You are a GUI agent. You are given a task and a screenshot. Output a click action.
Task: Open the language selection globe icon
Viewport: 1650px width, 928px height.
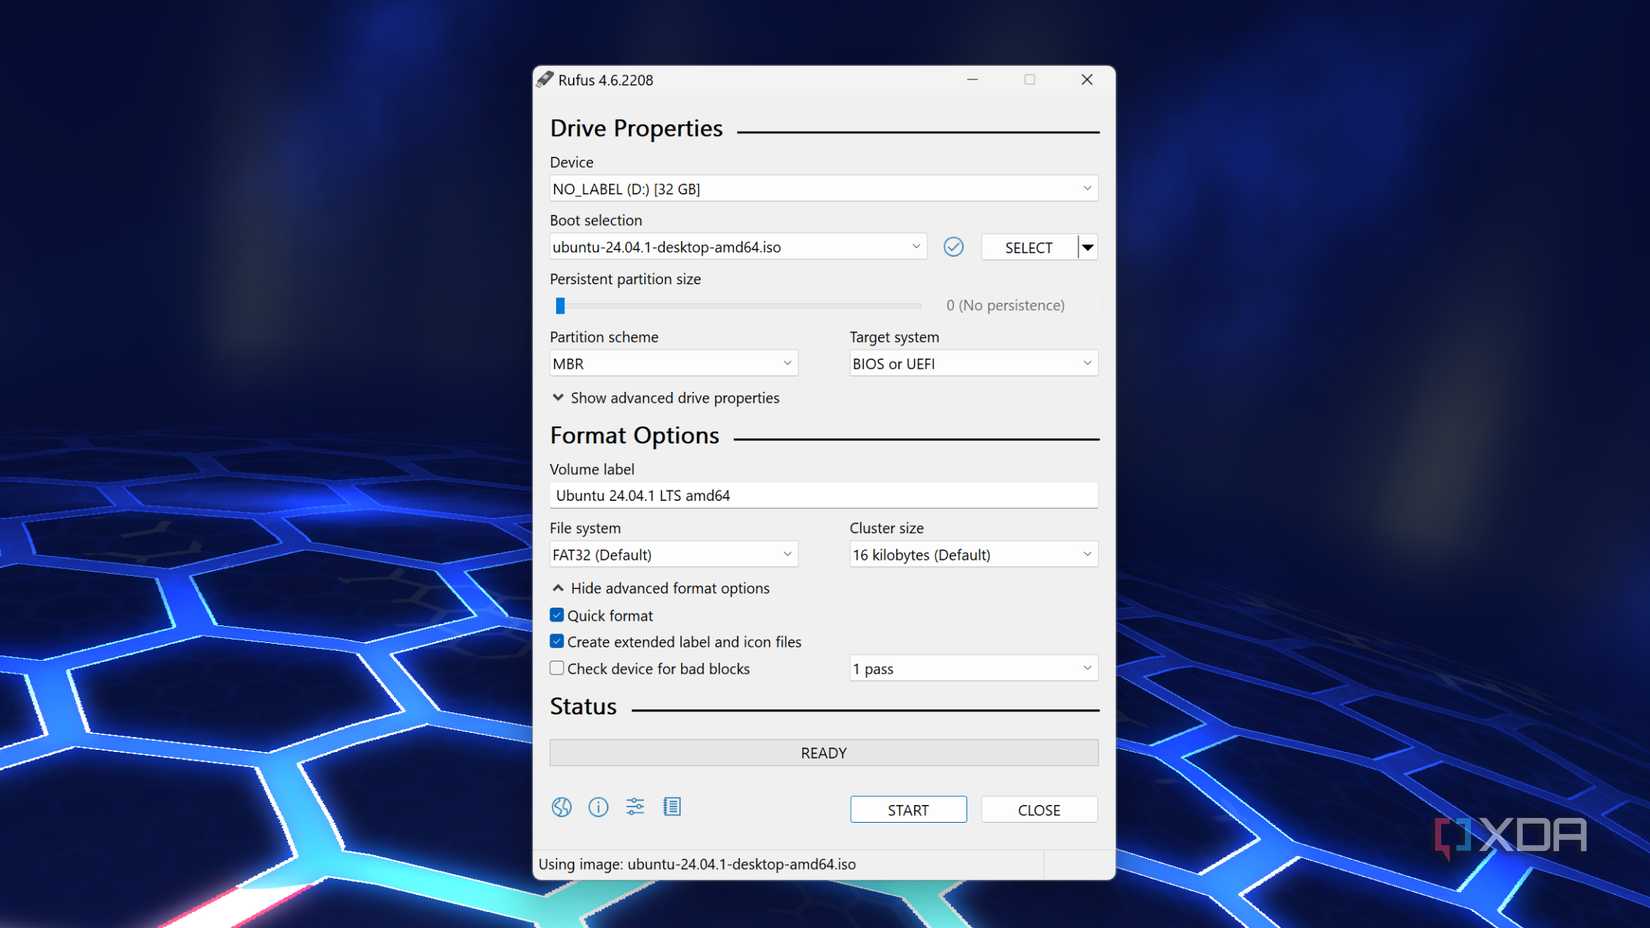coord(561,807)
